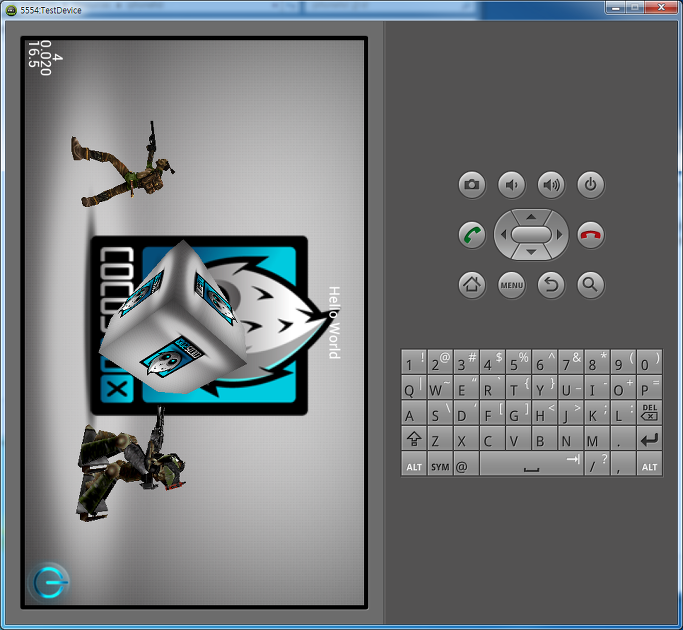Open the MENU hardware button
Viewport: 683px width, 630px height.
pyautogui.click(x=511, y=285)
